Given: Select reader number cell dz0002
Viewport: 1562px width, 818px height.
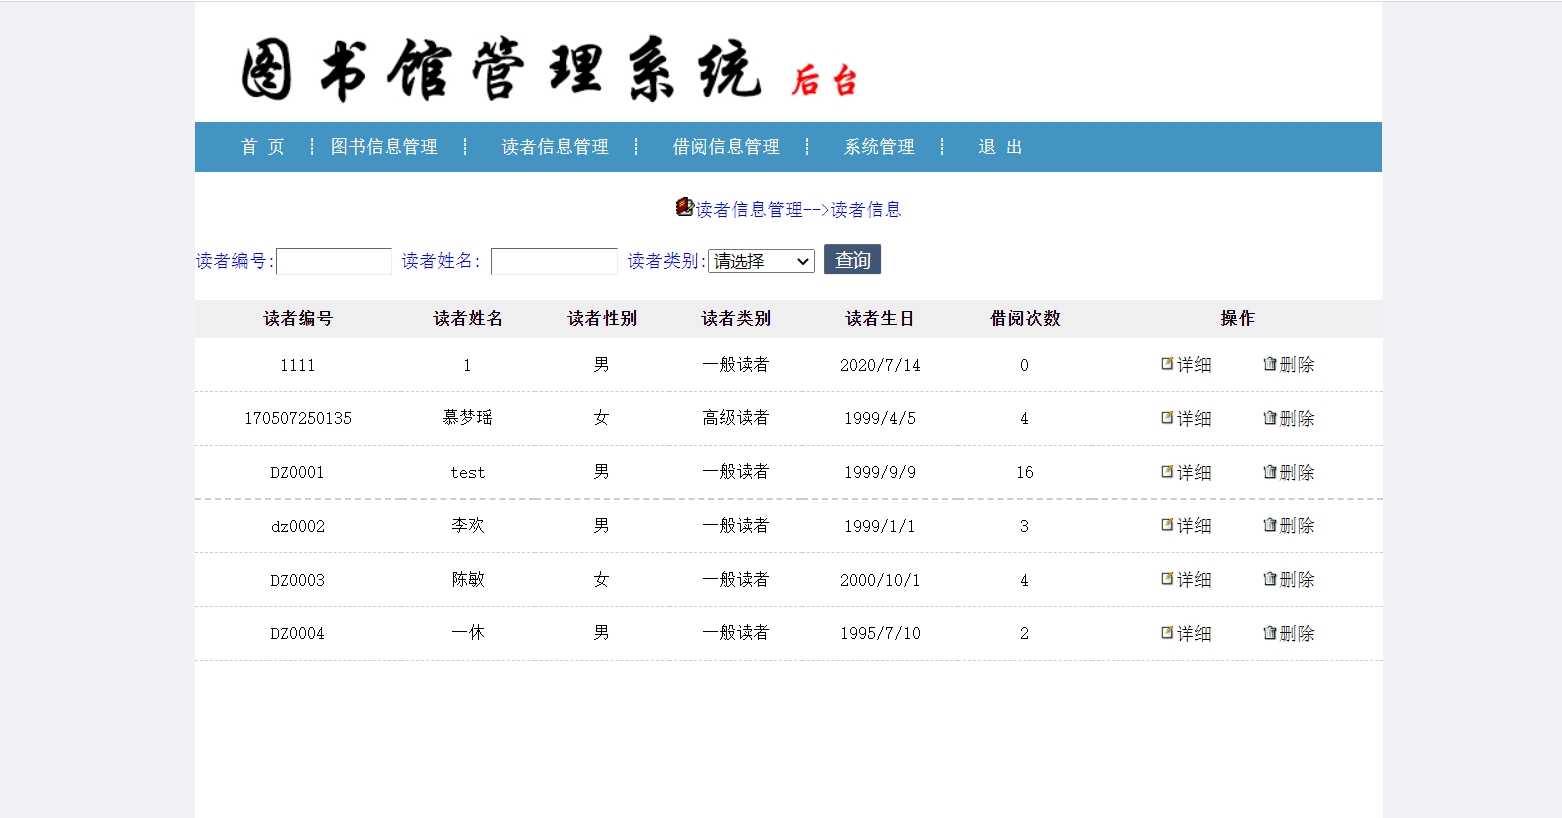Looking at the screenshot, I should (x=298, y=526).
